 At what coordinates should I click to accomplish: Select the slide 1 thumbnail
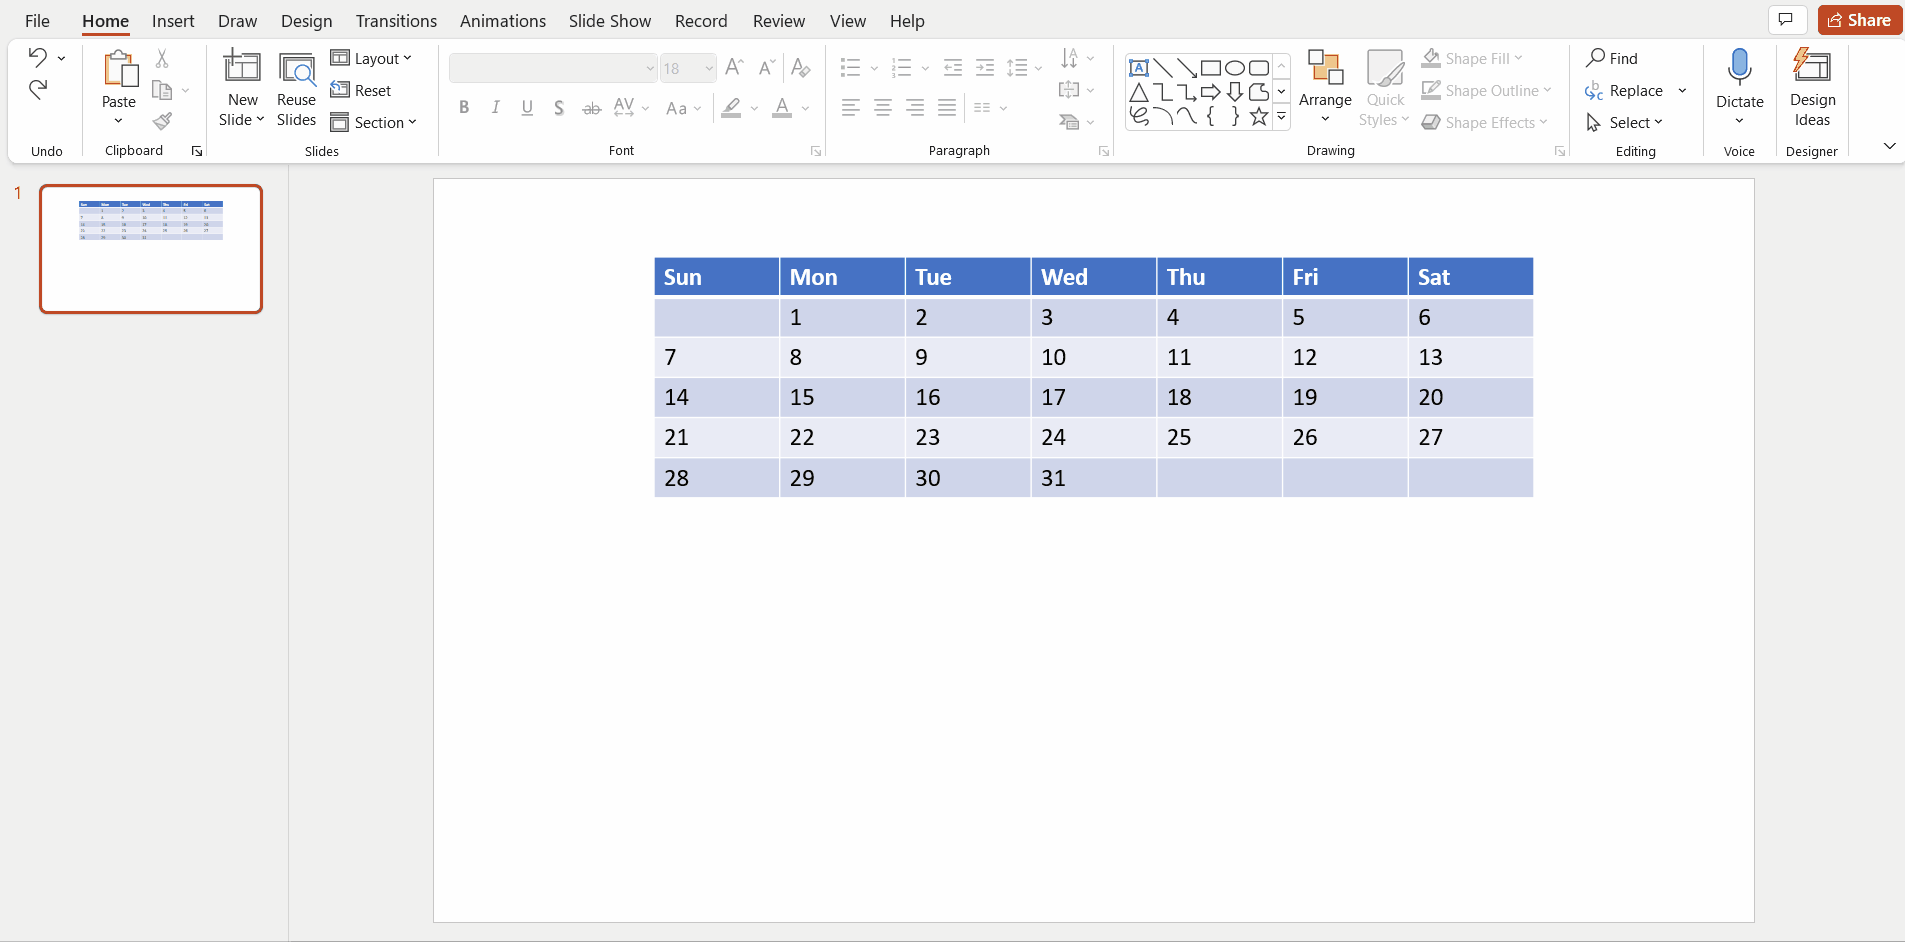151,249
